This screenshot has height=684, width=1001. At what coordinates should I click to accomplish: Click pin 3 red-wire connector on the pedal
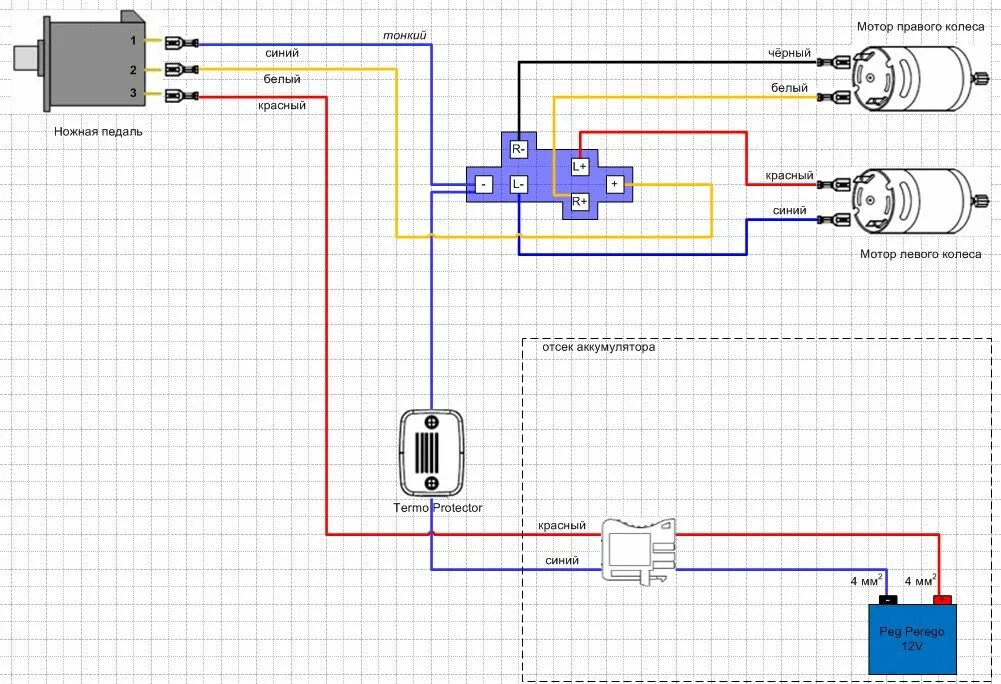click(178, 96)
